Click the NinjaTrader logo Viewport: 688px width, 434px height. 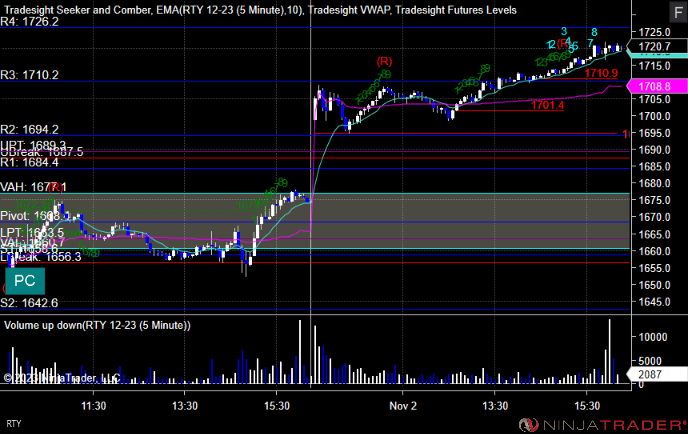[602, 425]
